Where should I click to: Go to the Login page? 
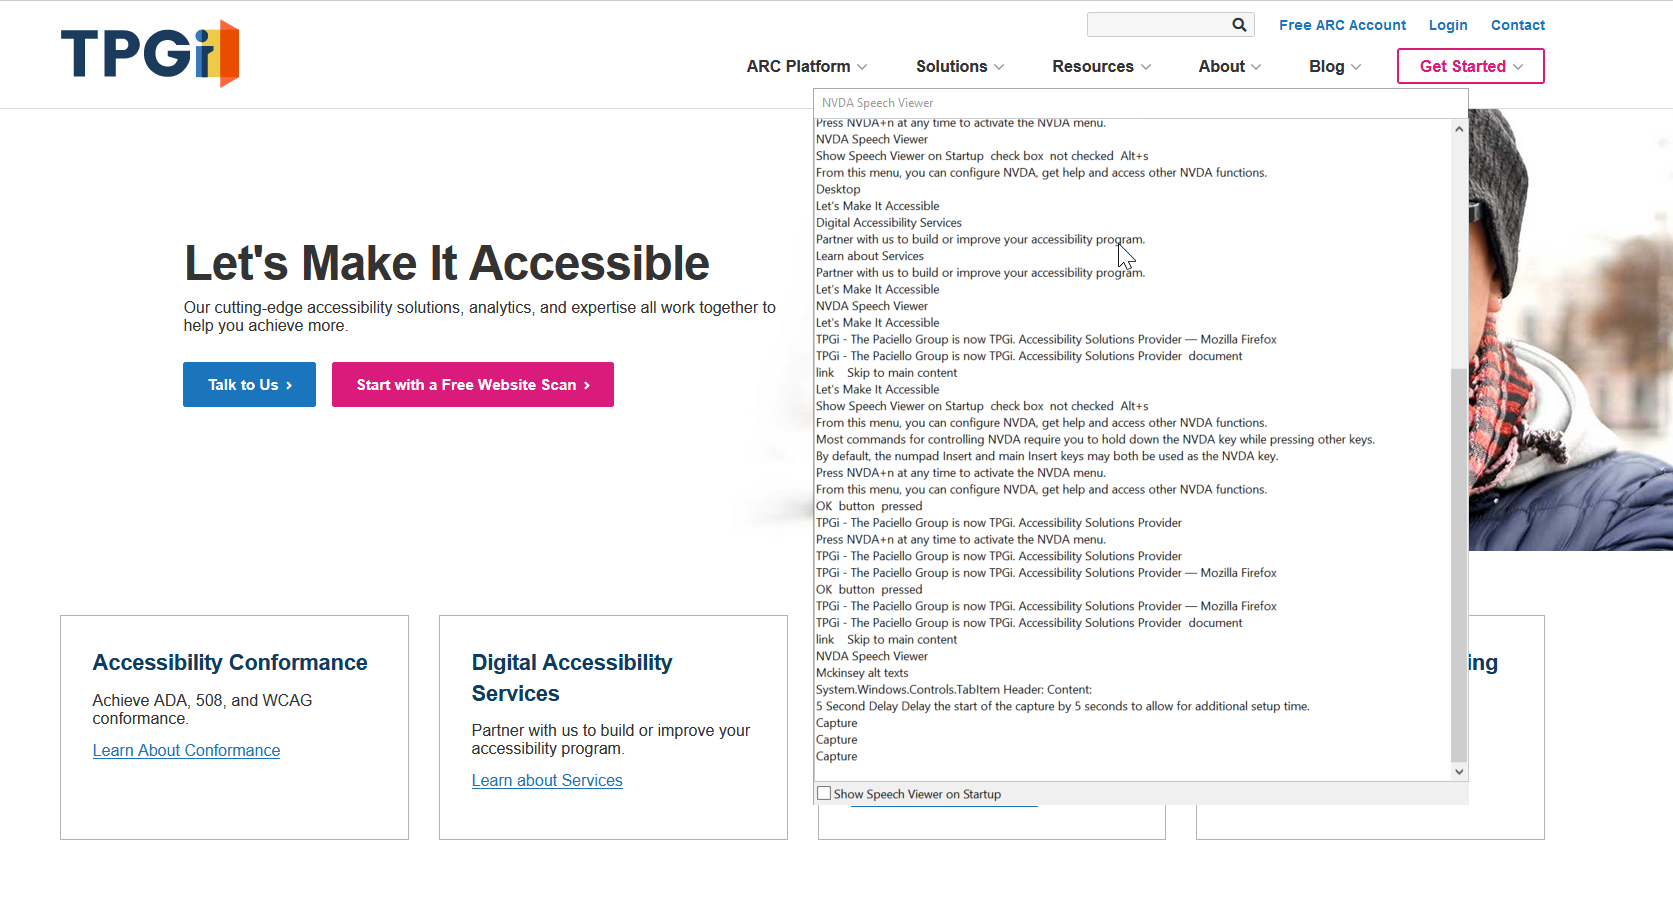pyautogui.click(x=1447, y=25)
